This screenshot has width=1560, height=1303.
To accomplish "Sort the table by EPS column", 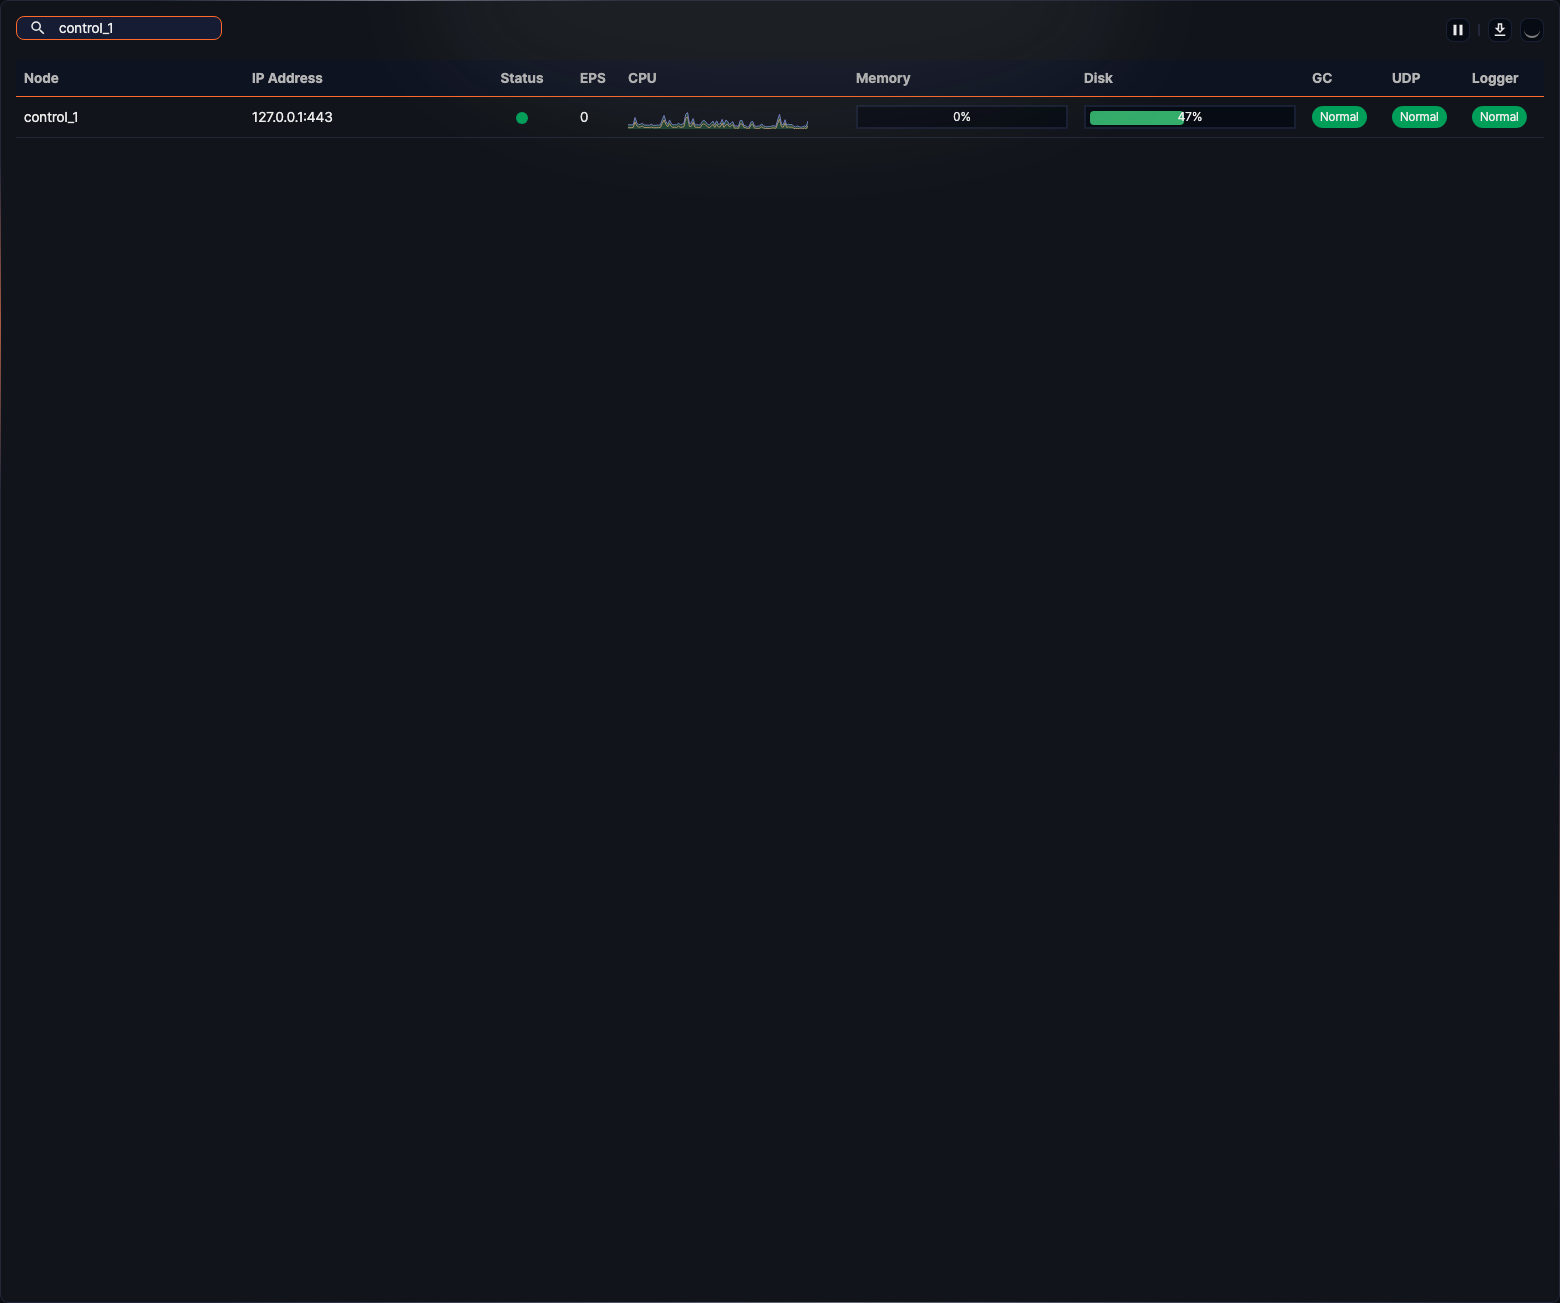I will pos(592,78).
